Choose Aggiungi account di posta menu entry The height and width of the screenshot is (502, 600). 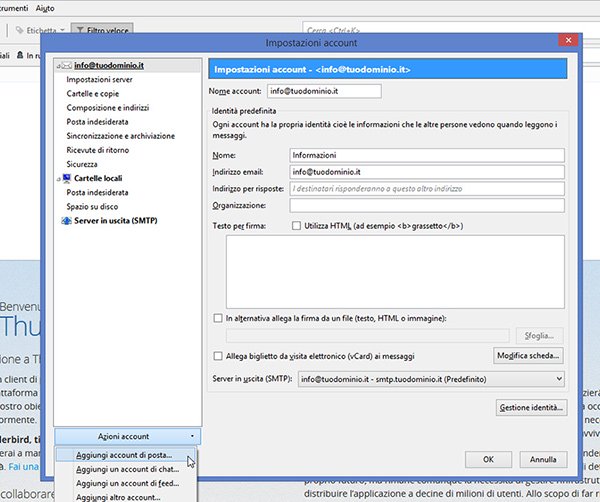click(126, 455)
